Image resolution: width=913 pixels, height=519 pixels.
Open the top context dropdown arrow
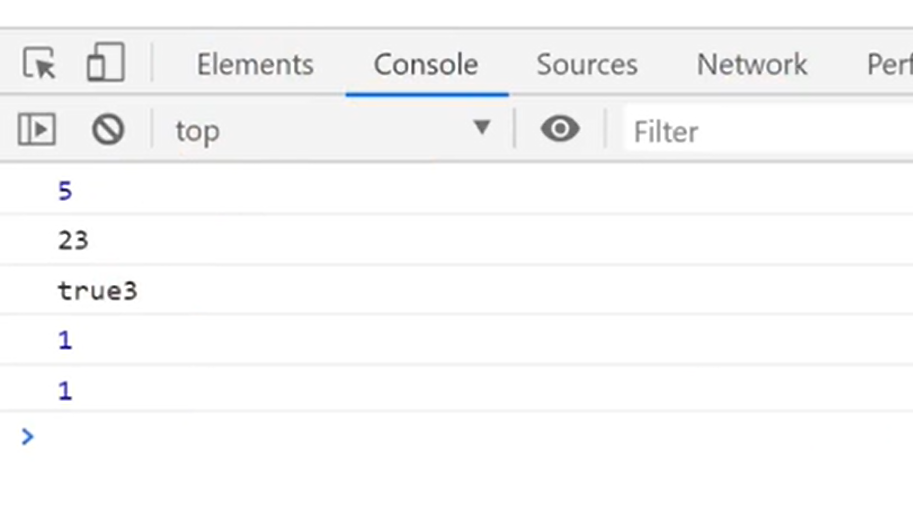point(482,128)
